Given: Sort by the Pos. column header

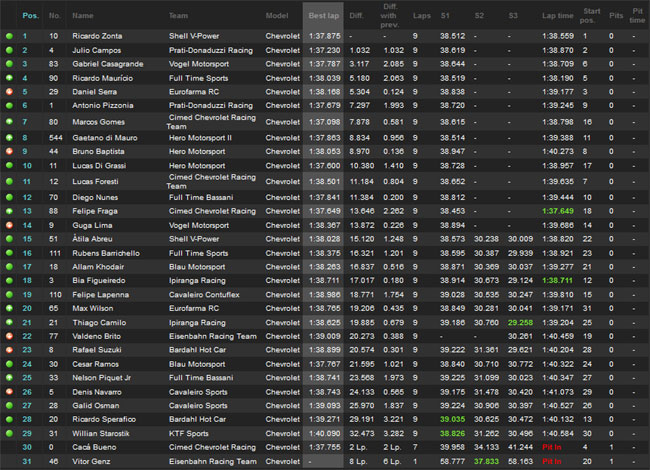Looking at the screenshot, I should click(31, 16).
